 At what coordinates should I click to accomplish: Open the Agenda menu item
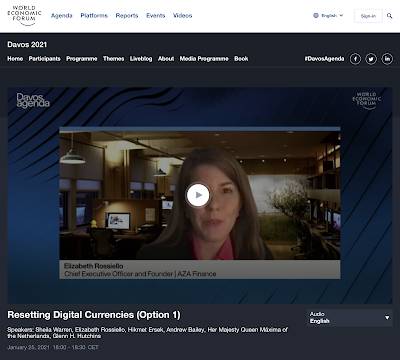pos(62,15)
